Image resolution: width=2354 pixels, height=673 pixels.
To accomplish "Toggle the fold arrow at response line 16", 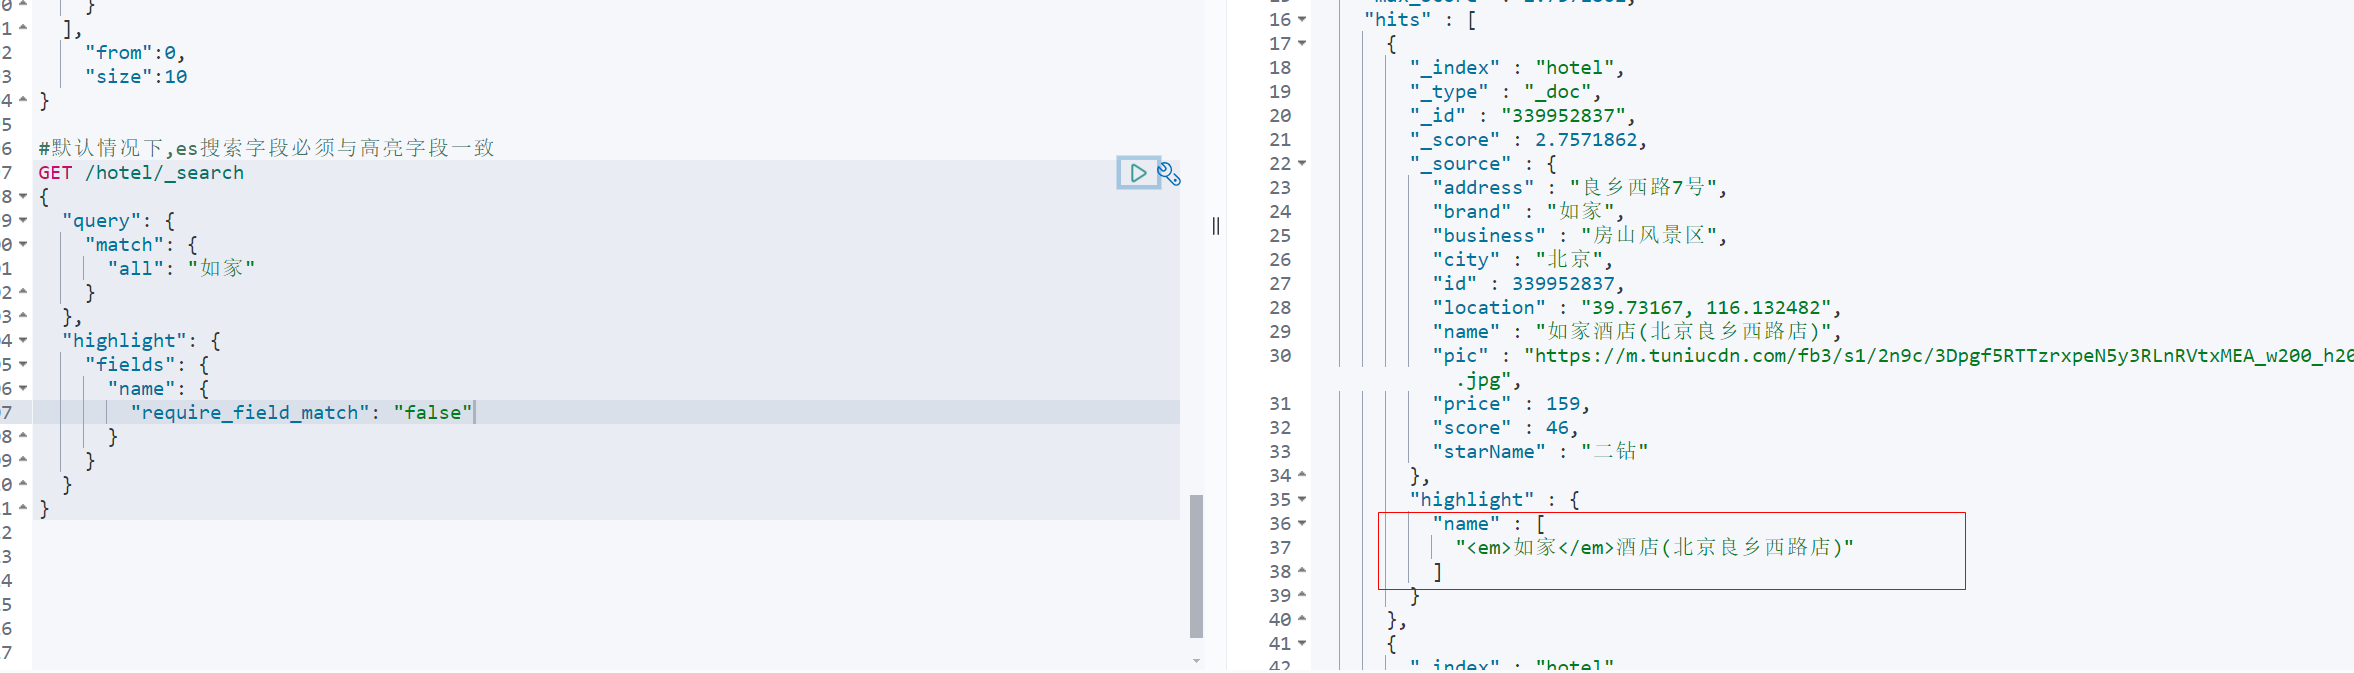I will [1302, 19].
